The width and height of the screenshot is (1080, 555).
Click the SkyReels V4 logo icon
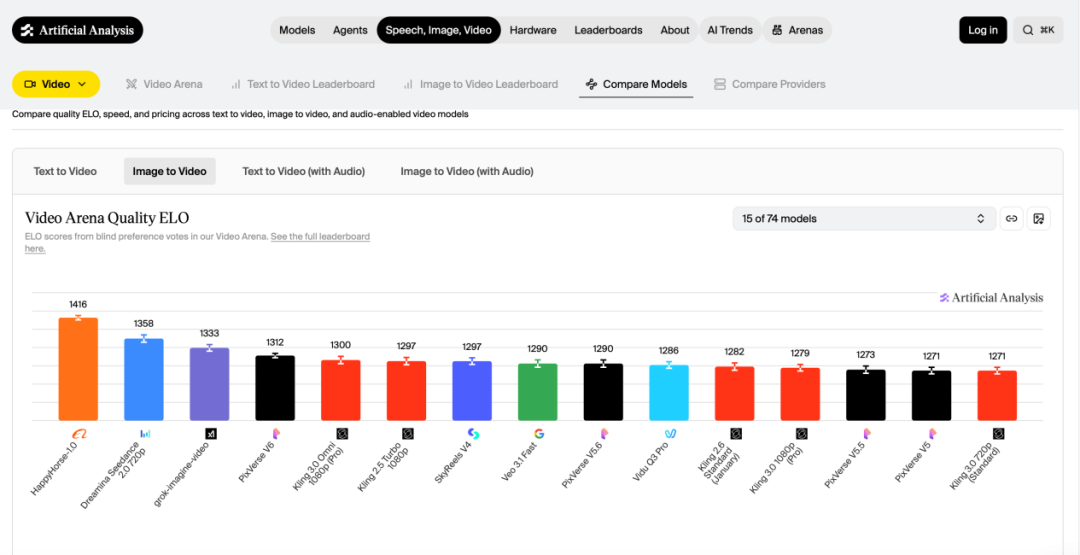(473, 434)
